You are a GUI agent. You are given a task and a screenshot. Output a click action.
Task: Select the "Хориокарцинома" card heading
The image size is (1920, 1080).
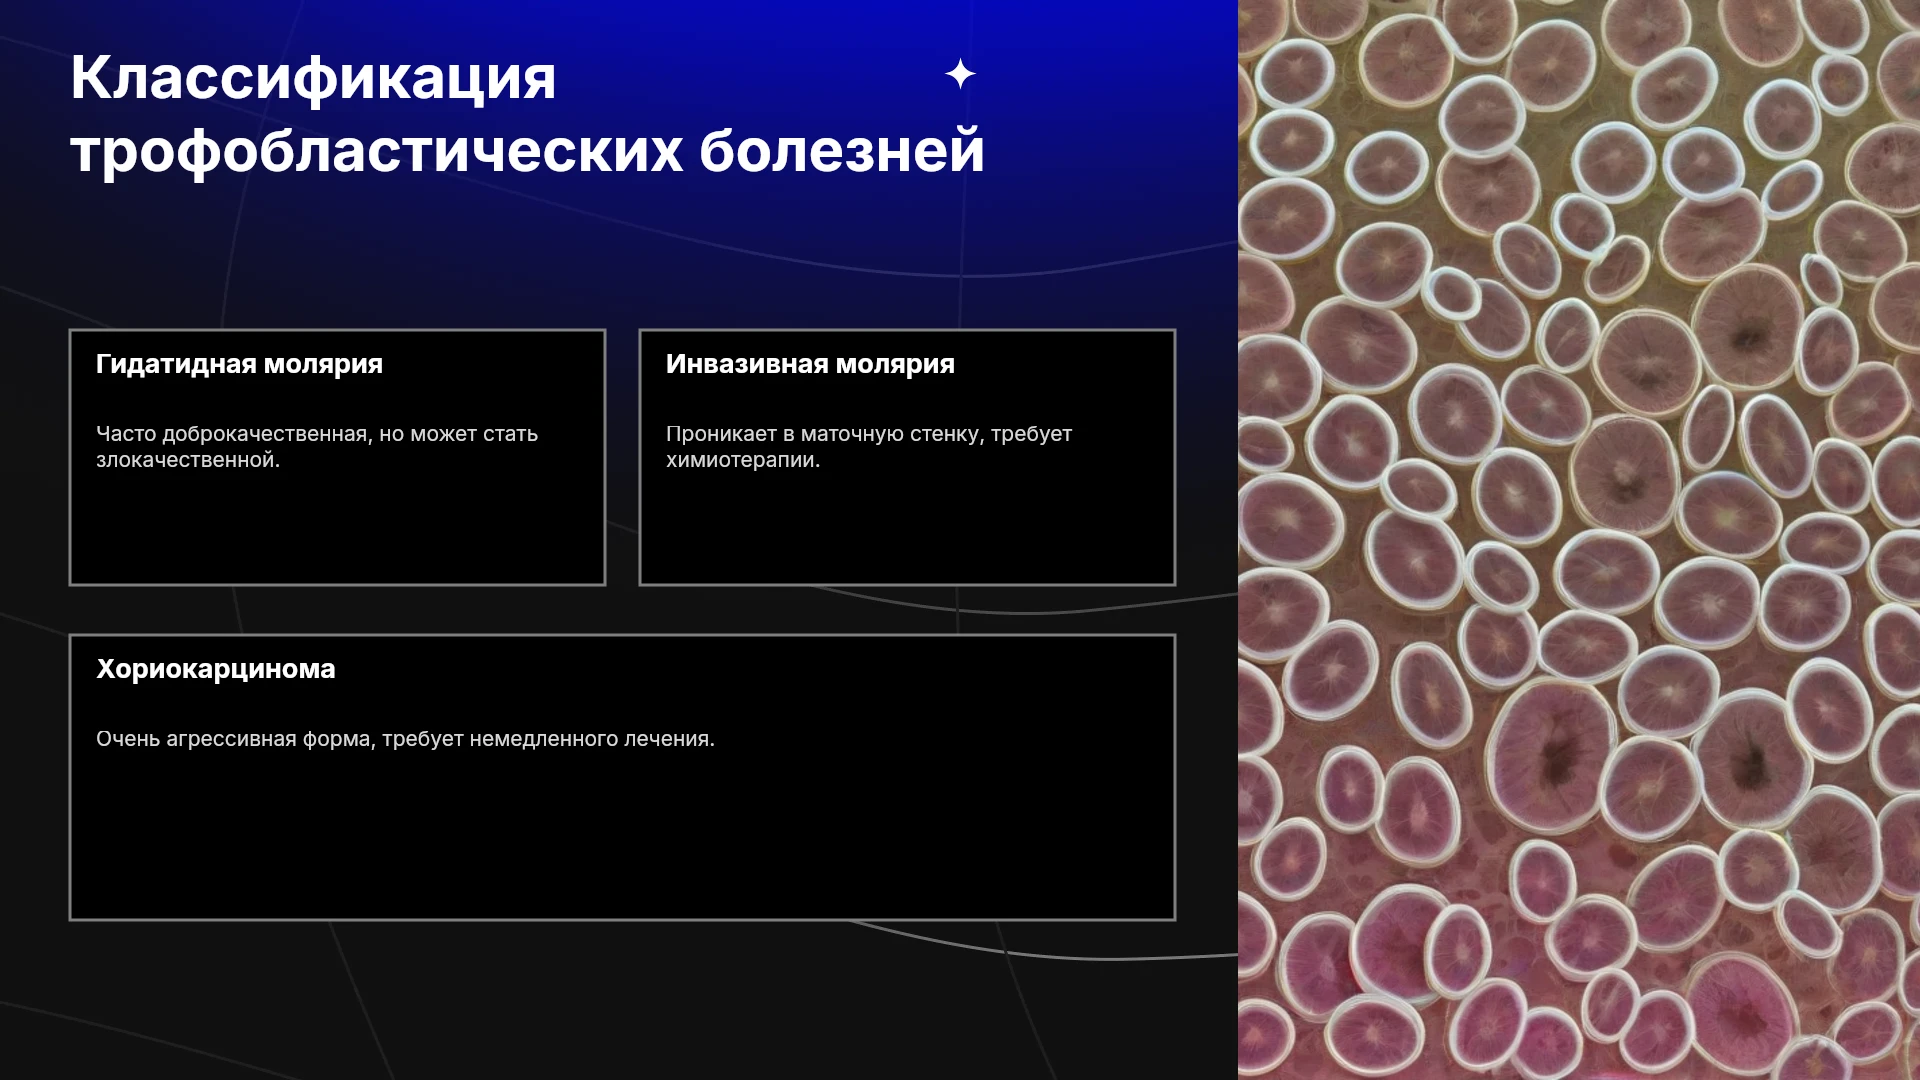216,669
